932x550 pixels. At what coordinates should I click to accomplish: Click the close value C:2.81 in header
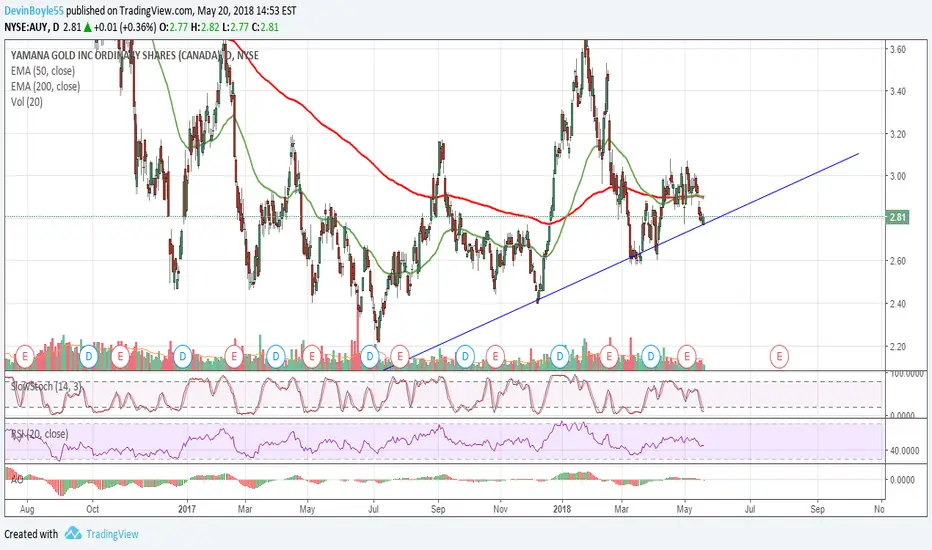[265, 27]
